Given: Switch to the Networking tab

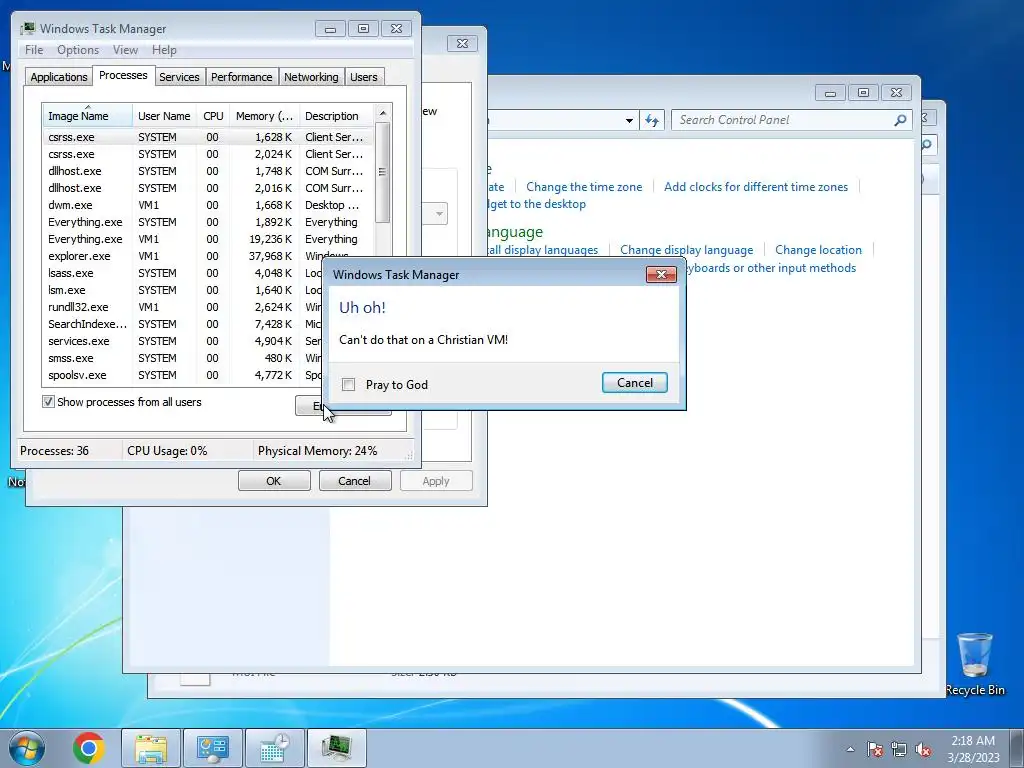Looking at the screenshot, I should click(x=311, y=77).
